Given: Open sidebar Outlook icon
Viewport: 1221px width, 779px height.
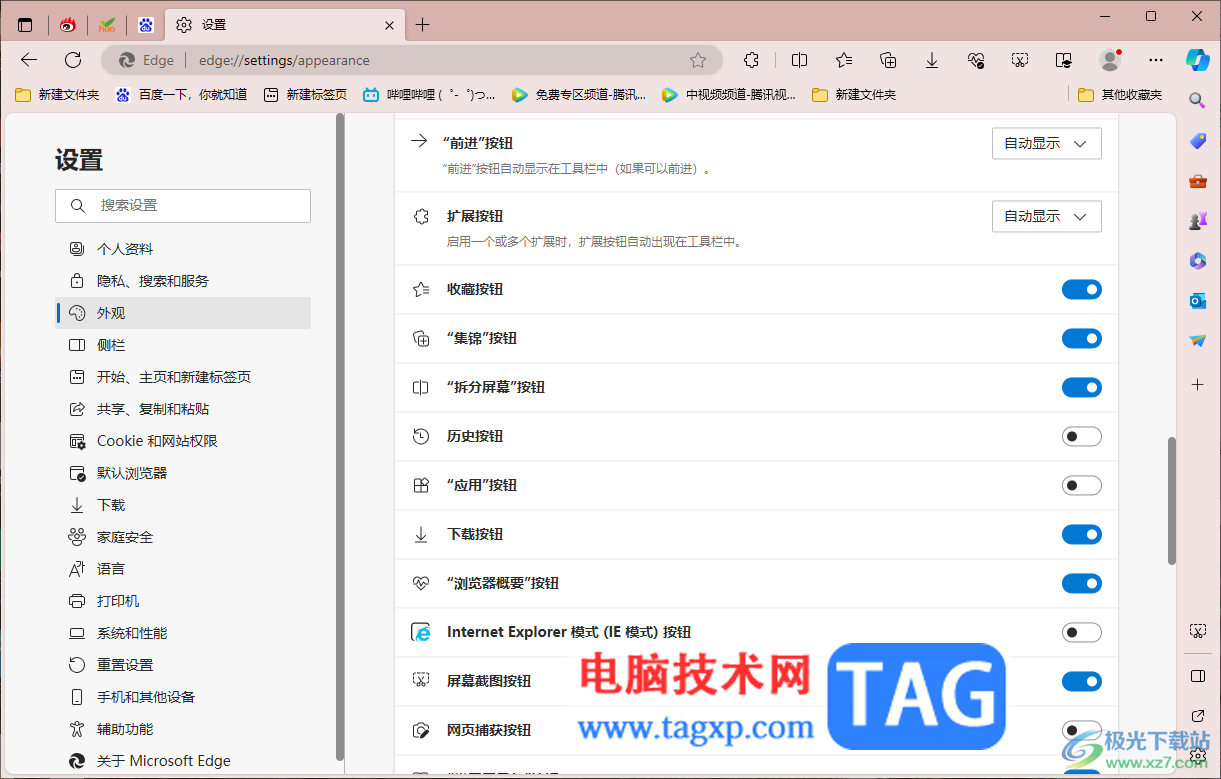Looking at the screenshot, I should click(1197, 301).
